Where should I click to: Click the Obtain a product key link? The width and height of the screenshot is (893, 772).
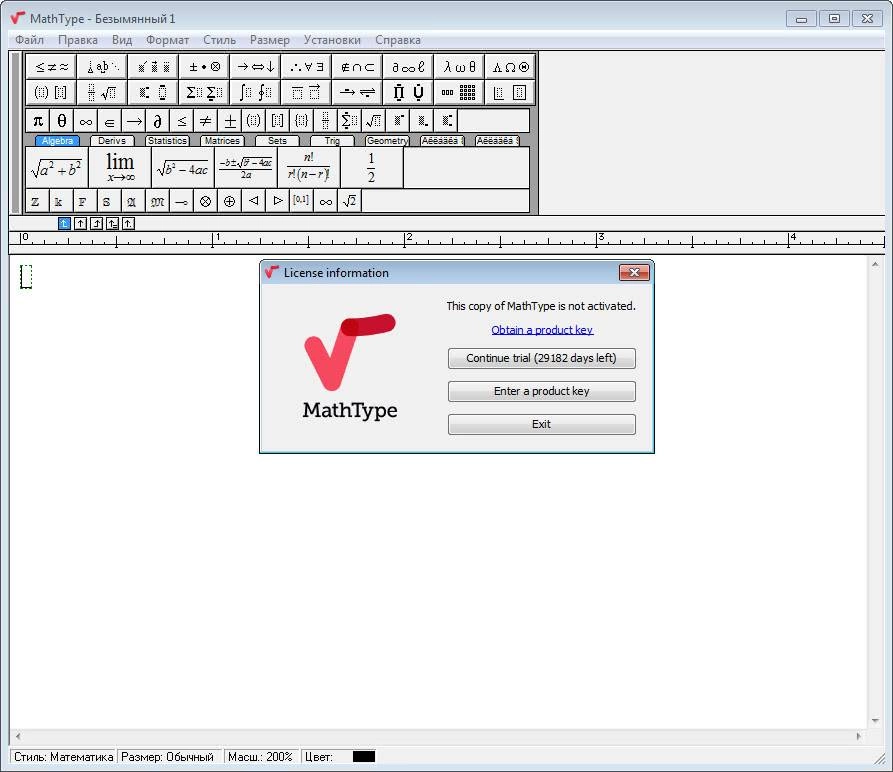542,330
